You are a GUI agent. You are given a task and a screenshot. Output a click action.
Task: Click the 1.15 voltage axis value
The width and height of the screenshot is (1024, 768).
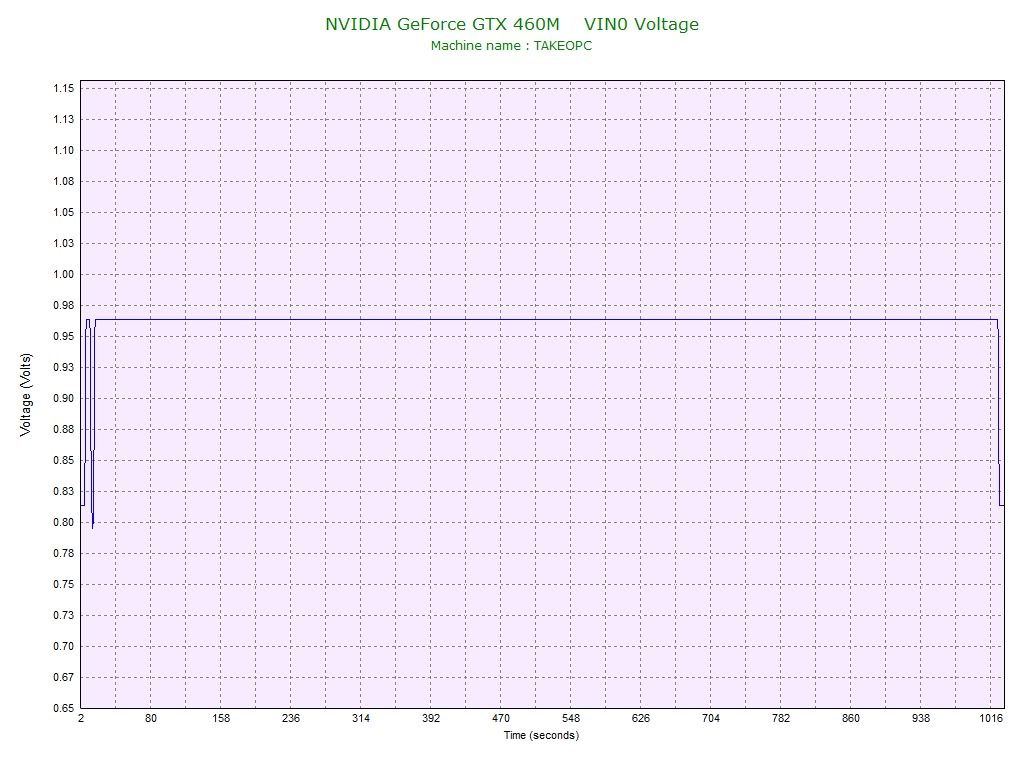coord(63,88)
